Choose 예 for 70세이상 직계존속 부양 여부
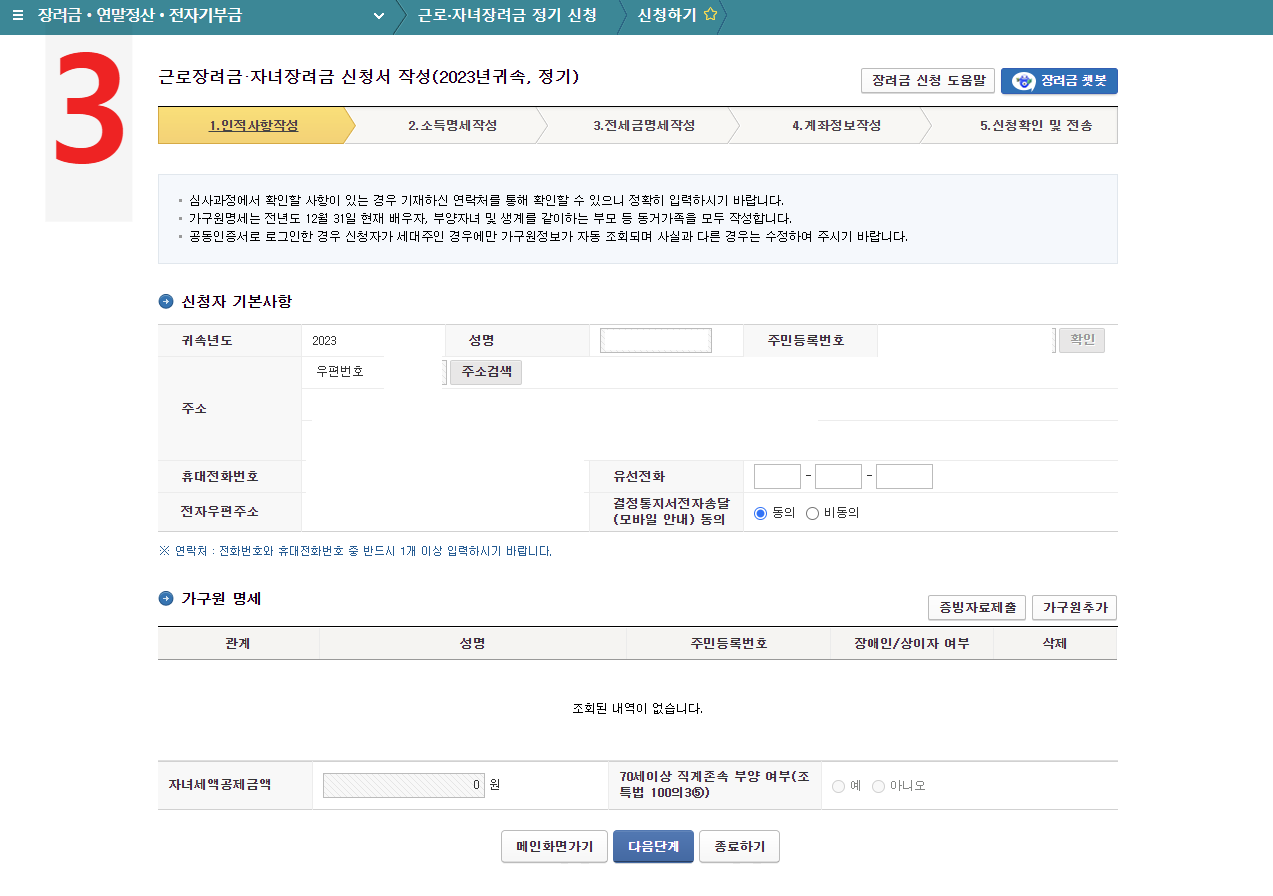Image resolution: width=1273 pixels, height=896 pixels. [837, 785]
